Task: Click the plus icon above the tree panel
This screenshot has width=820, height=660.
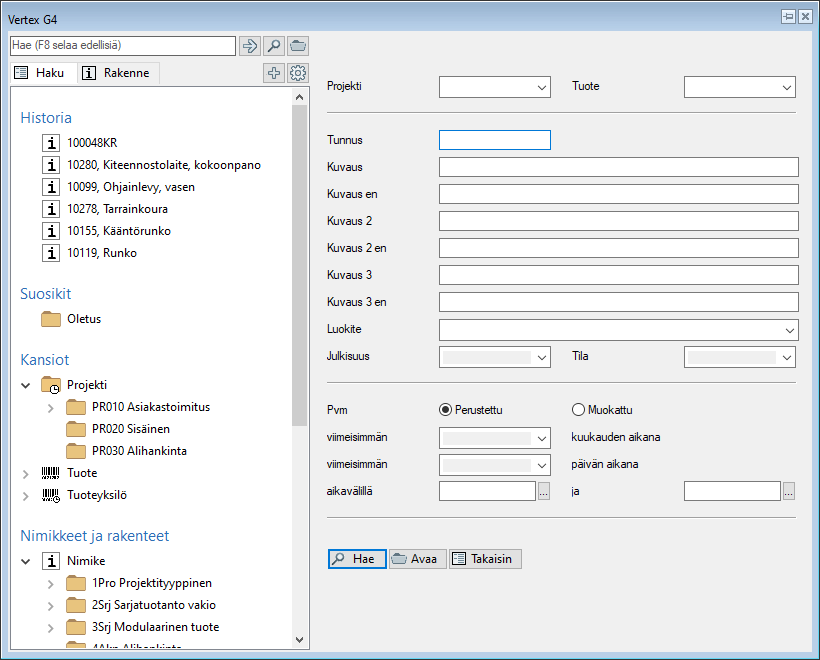Action: click(274, 73)
